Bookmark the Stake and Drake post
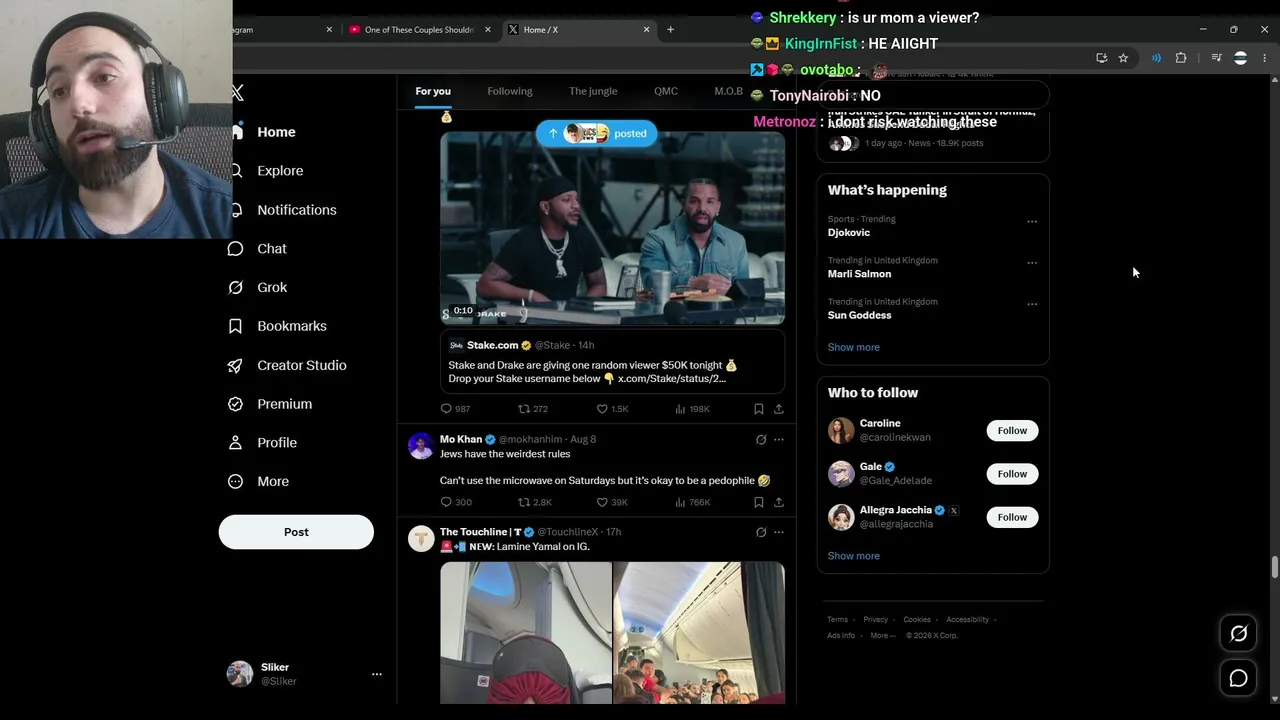The image size is (1280, 720). click(x=758, y=409)
